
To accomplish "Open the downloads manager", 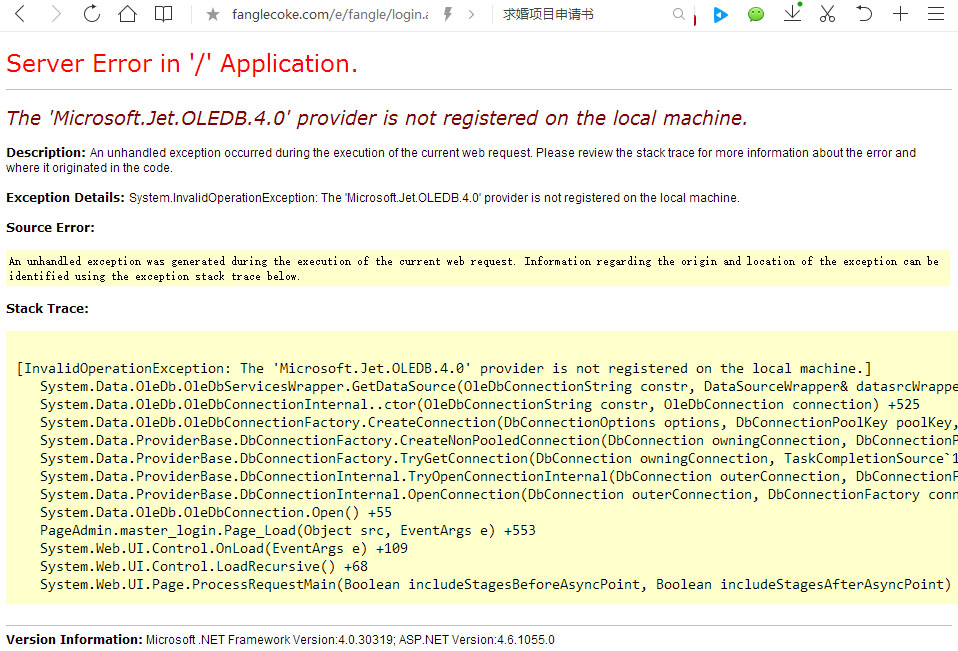I will click(x=792, y=14).
